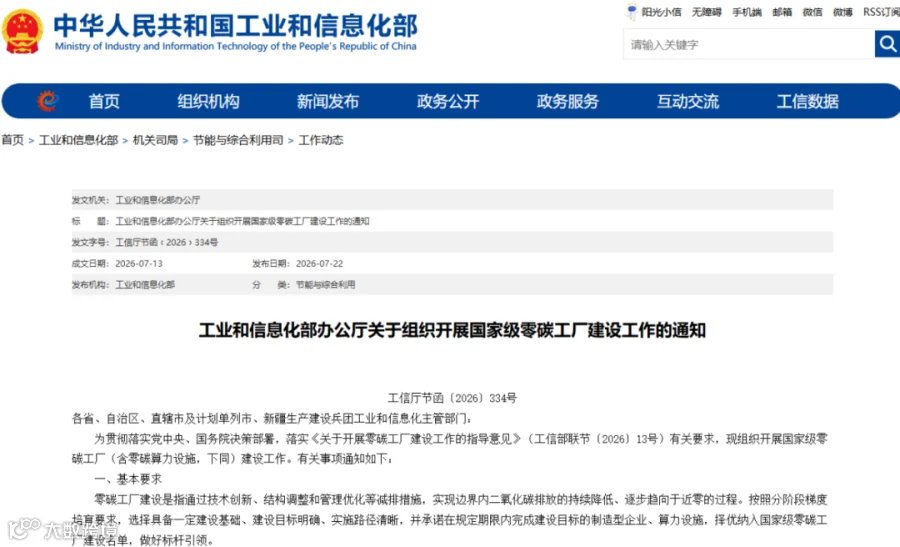900x547 pixels.
Task: Open the 政务公开 menu
Action: [x=448, y=102]
